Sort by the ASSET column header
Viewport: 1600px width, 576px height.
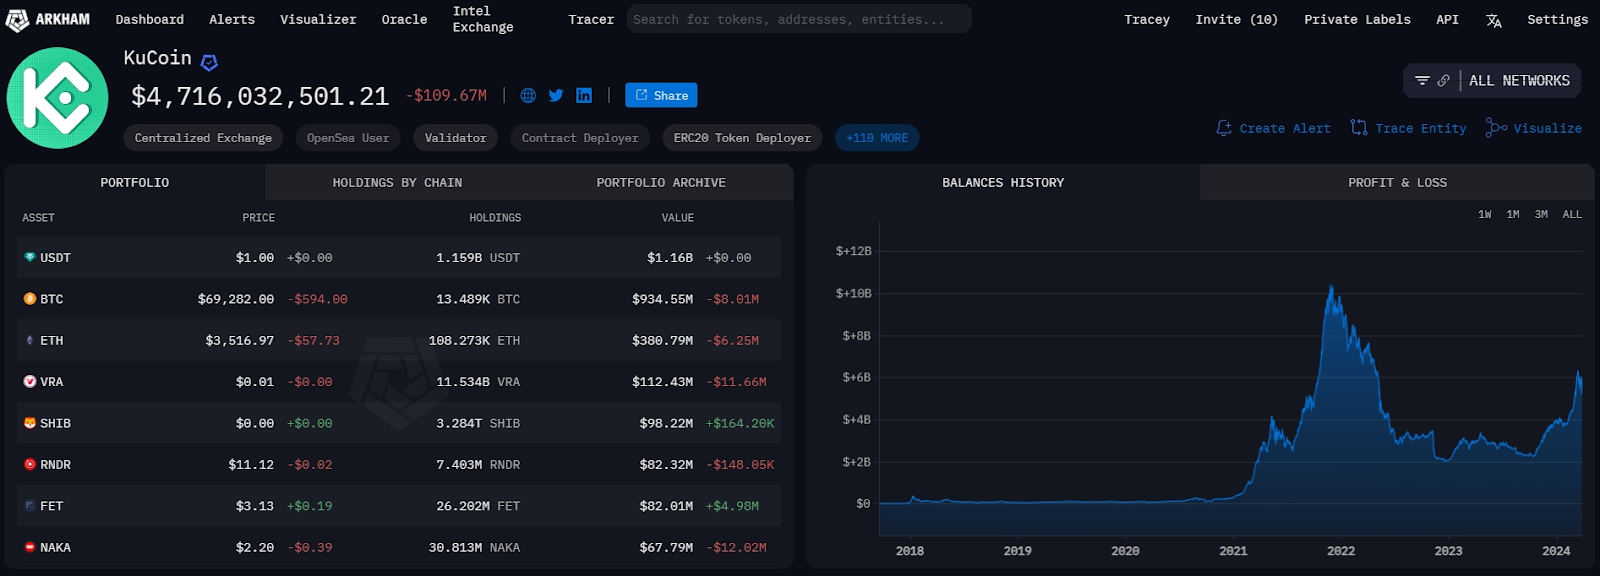pos(38,217)
